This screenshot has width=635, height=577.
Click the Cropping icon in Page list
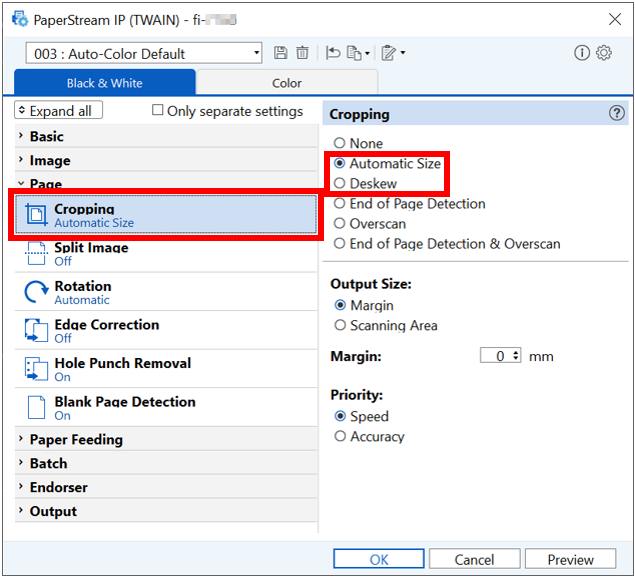[x=36, y=214]
